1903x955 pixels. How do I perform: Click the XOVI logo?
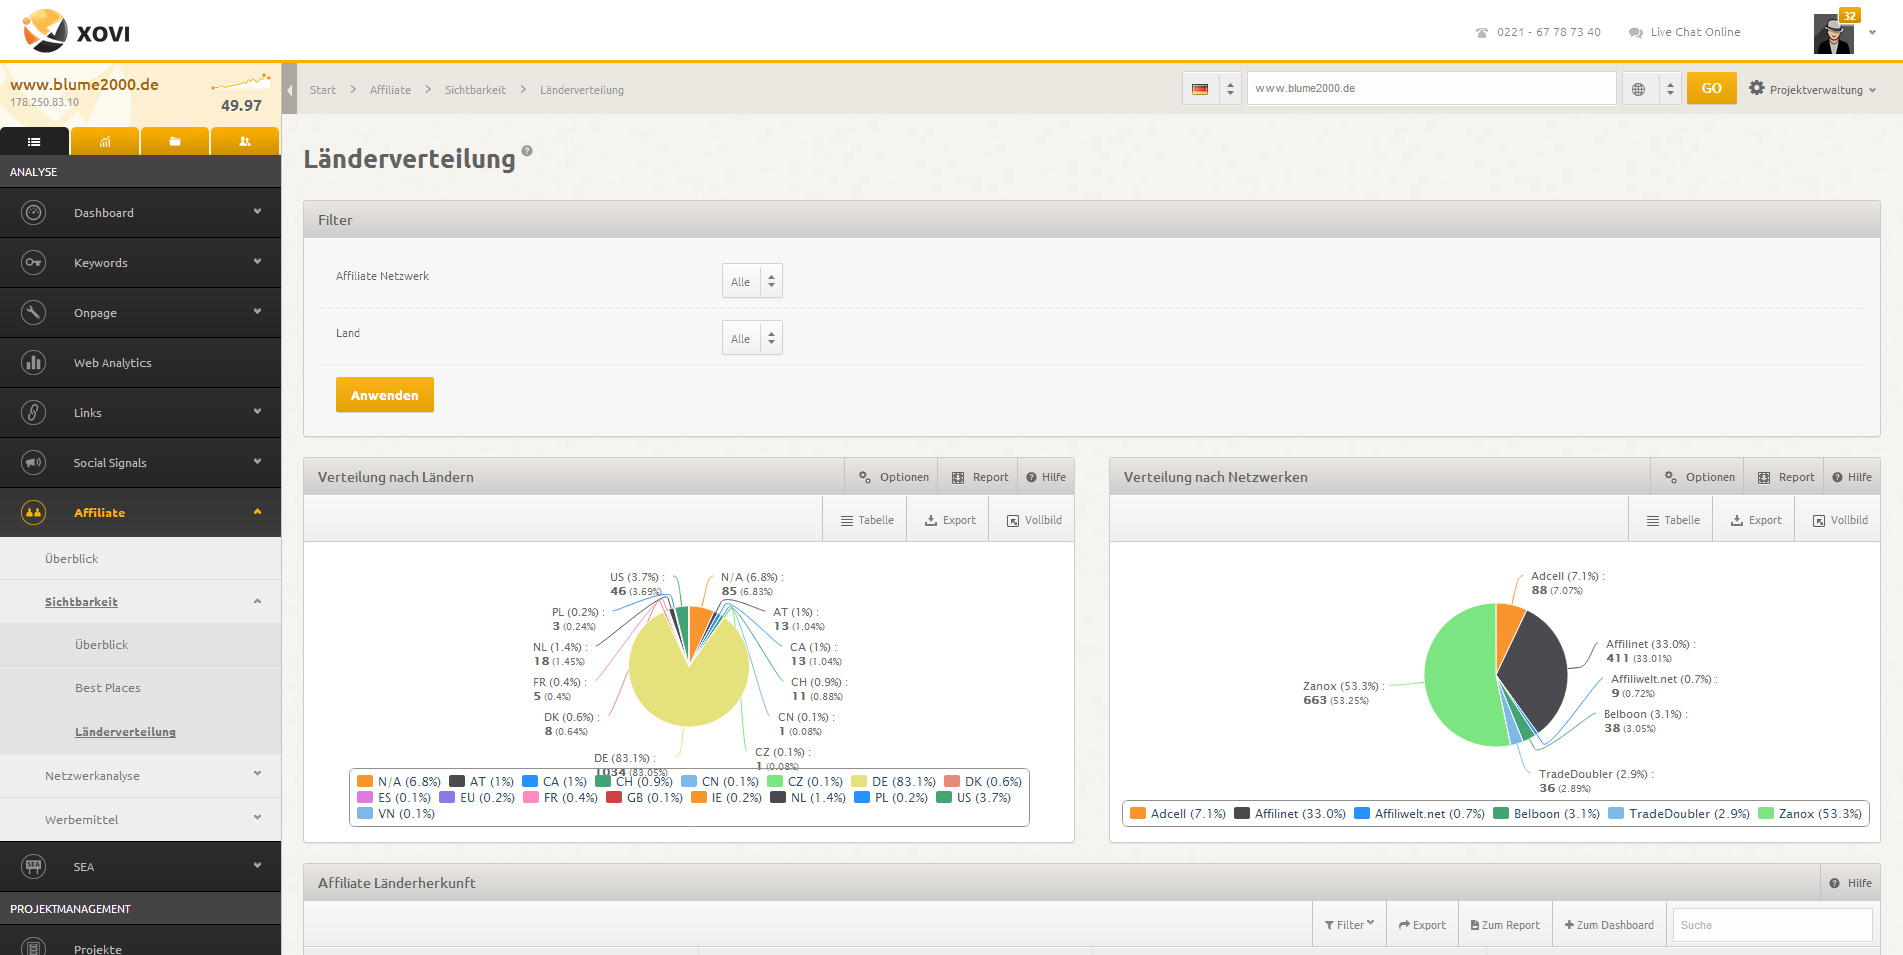[76, 31]
